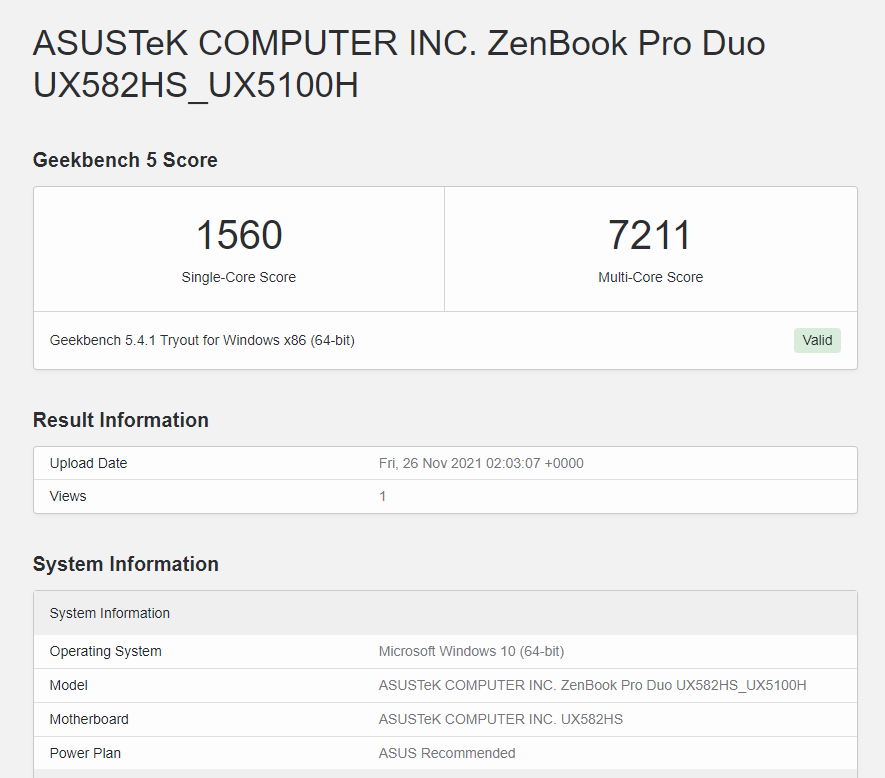Click the Upload Date label
Image resolution: width=885 pixels, height=778 pixels.
89,464
